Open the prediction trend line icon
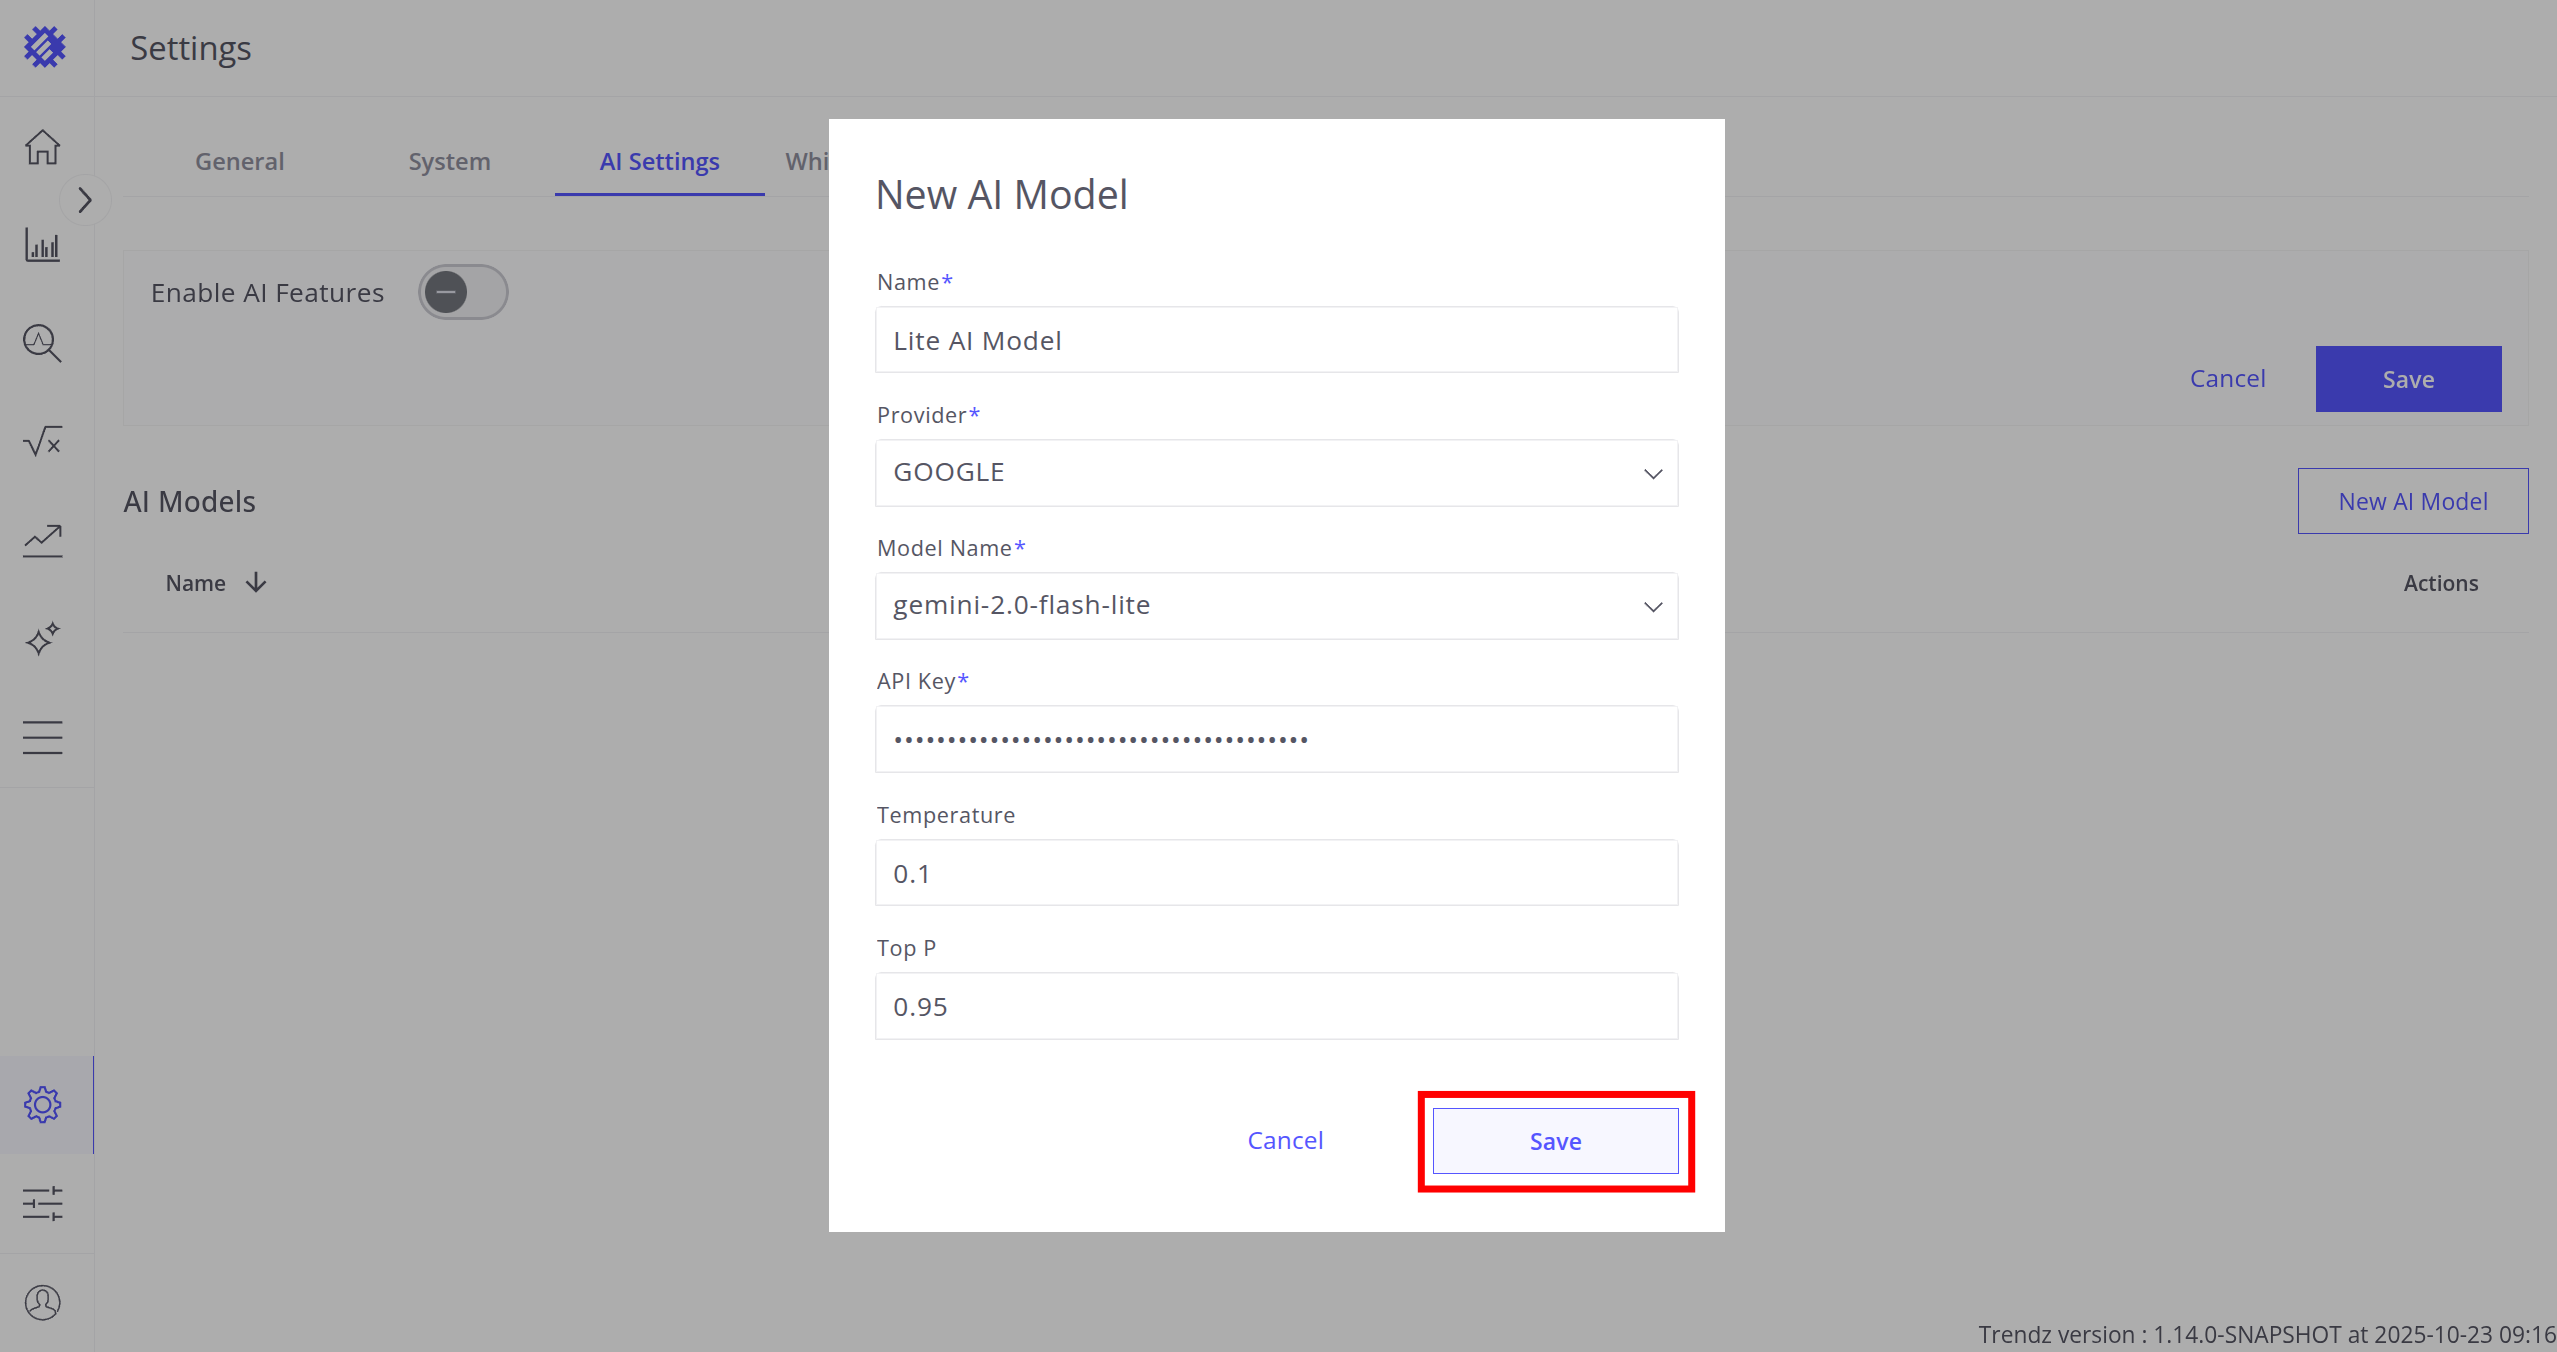 point(42,540)
